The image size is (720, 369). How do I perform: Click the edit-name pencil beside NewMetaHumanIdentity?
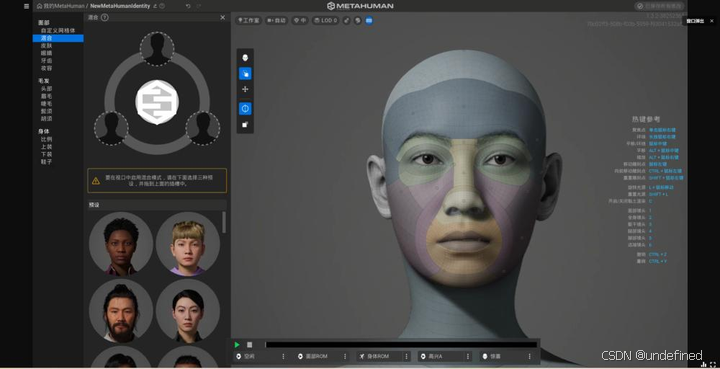pos(155,6)
